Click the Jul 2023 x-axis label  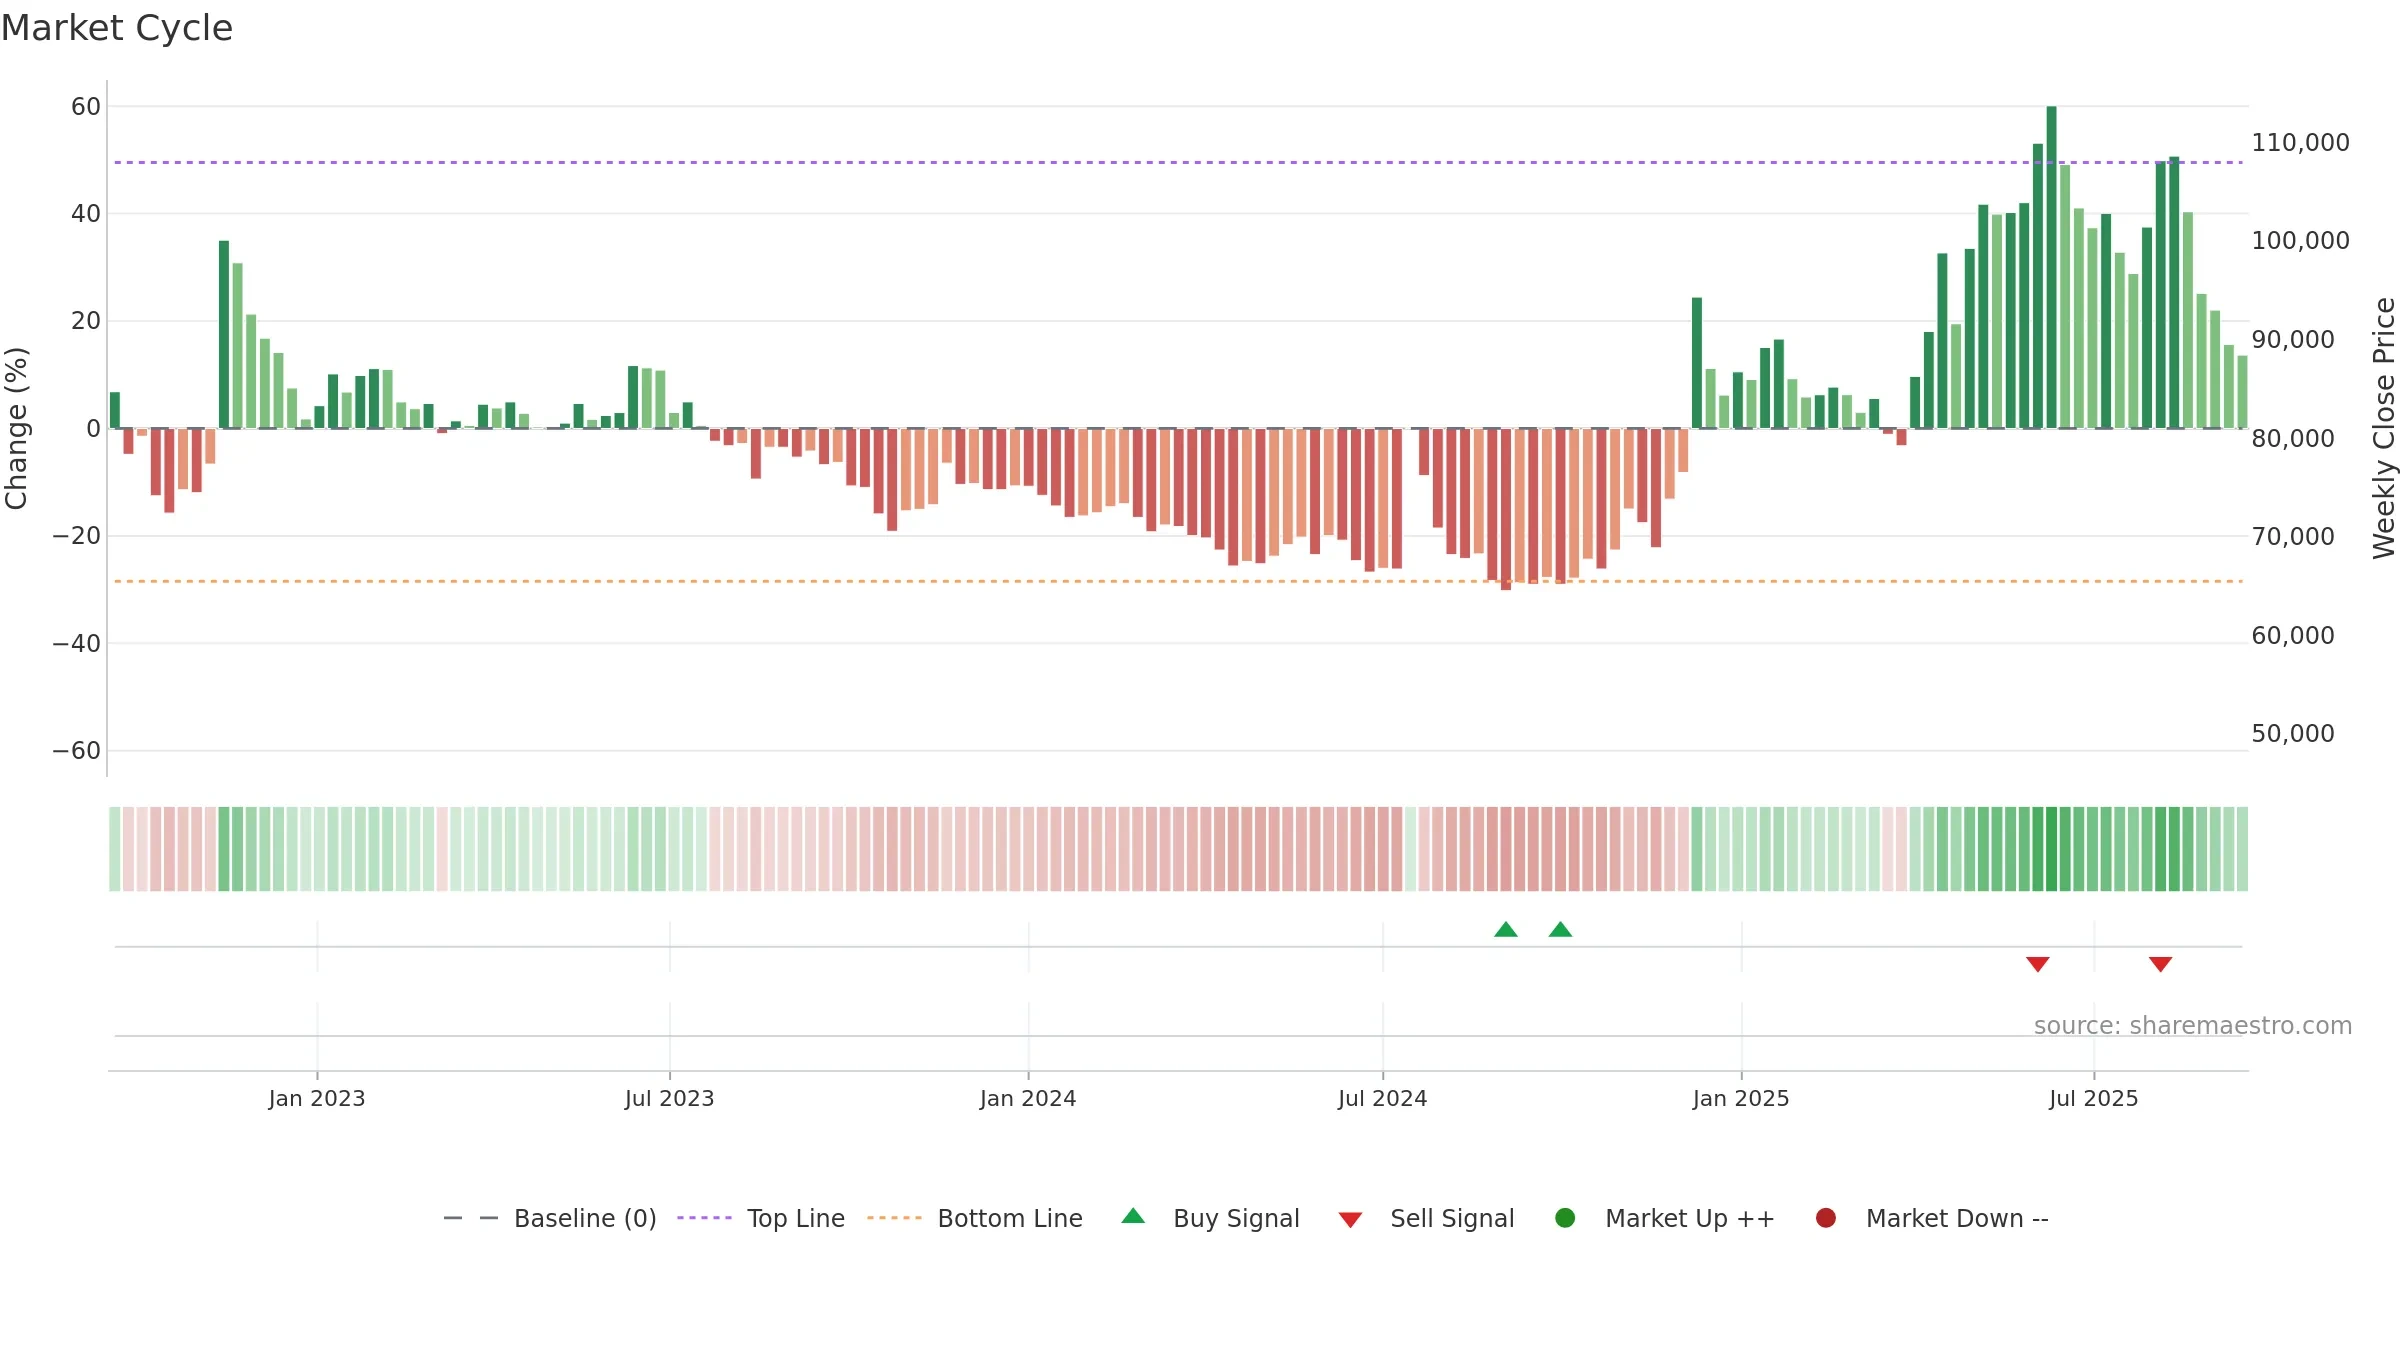click(670, 1098)
